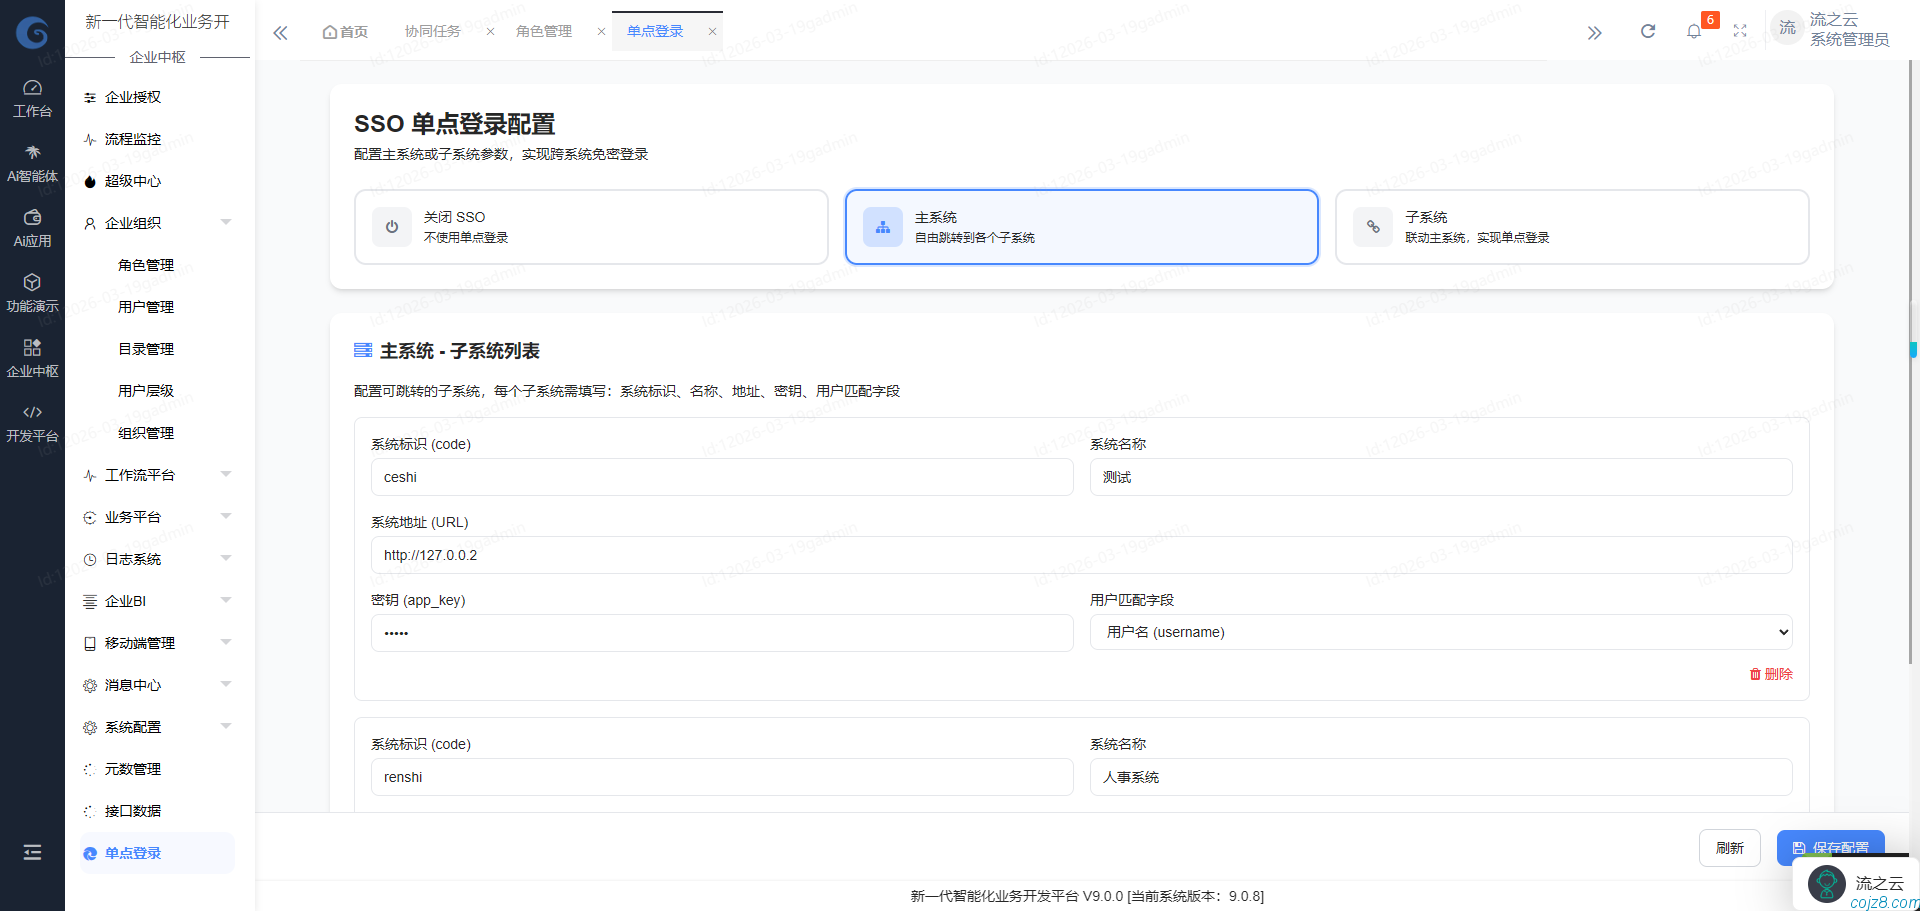Screen dimensions: 1920x911
Task: Collapse the sidebar with the chevron icon
Action: [280, 32]
